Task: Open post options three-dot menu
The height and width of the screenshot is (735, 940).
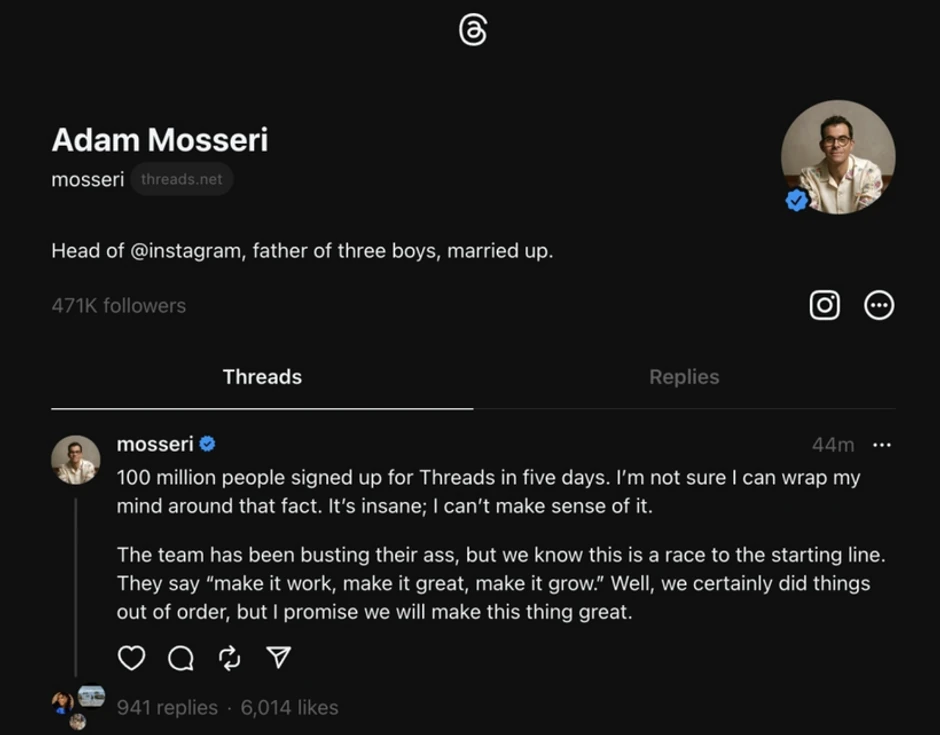Action: click(x=881, y=445)
